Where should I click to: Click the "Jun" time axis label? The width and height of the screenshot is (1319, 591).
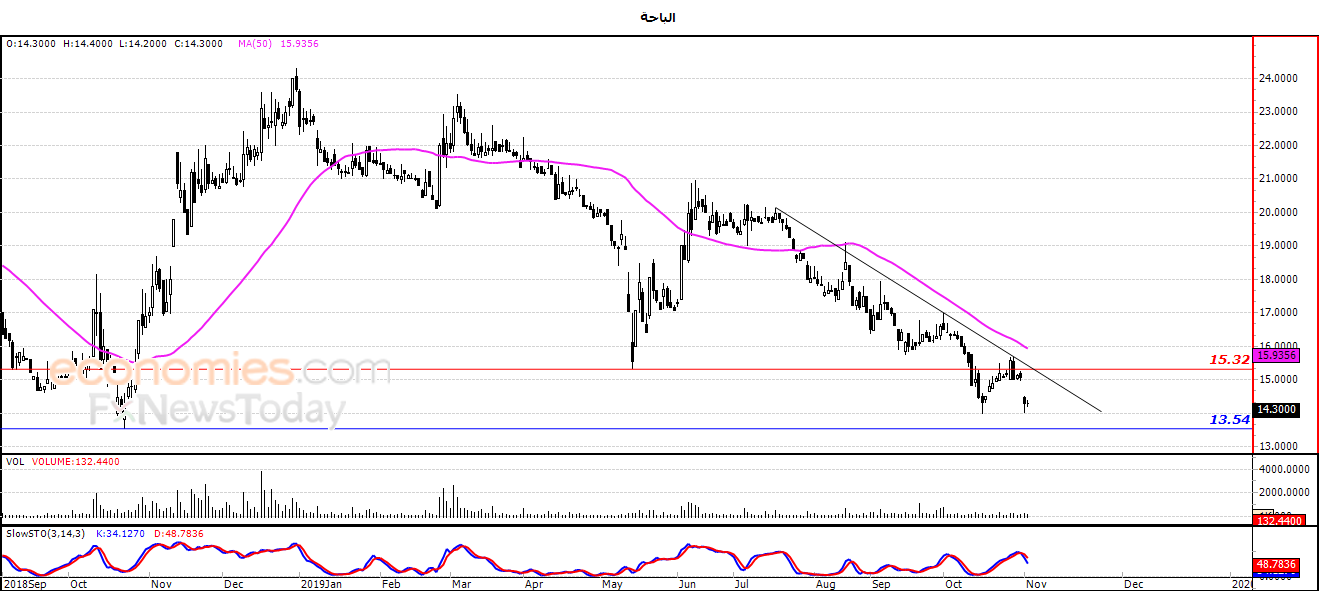point(687,583)
